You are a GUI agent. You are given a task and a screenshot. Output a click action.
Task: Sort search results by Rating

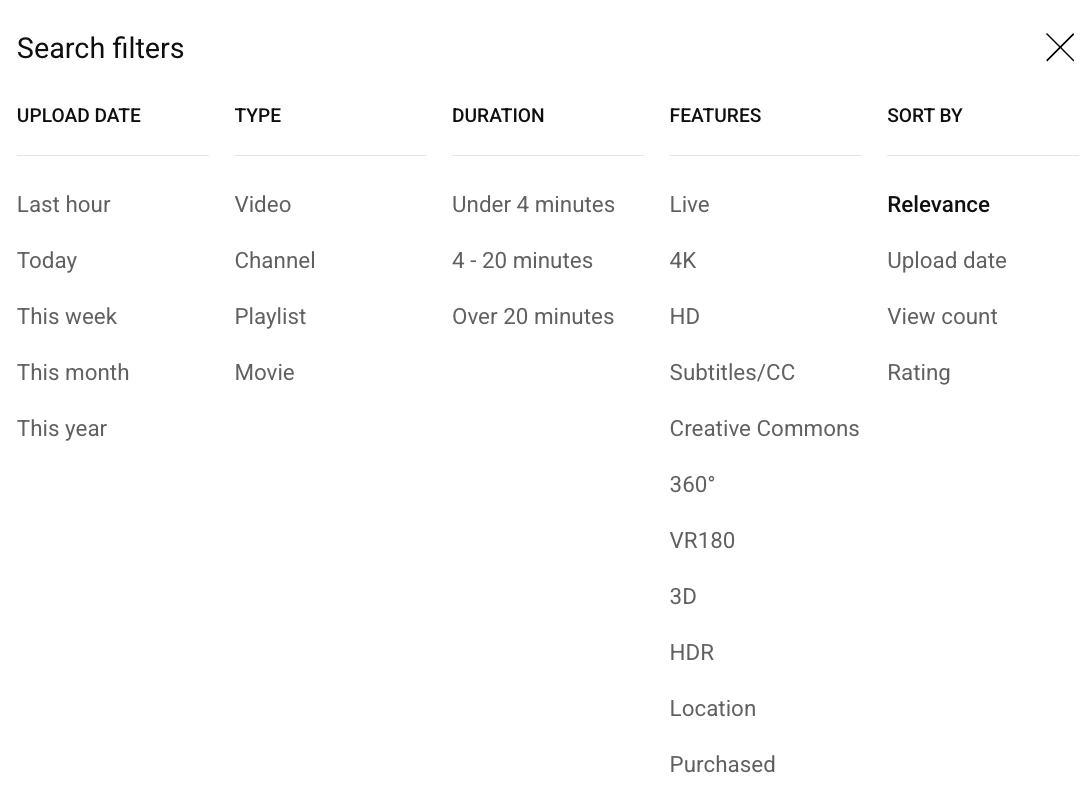918,373
